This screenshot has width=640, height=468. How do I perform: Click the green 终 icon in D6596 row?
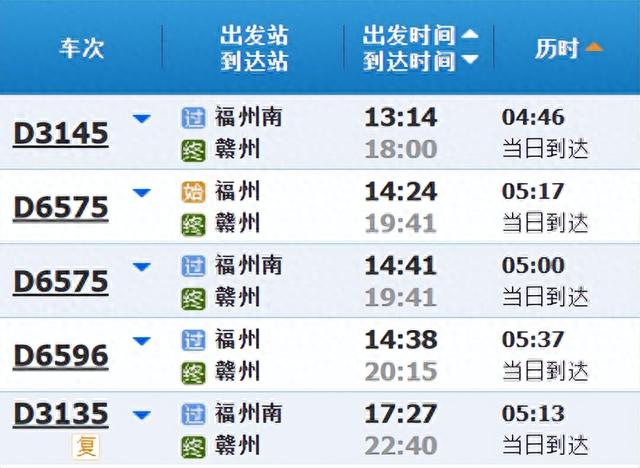pos(193,373)
